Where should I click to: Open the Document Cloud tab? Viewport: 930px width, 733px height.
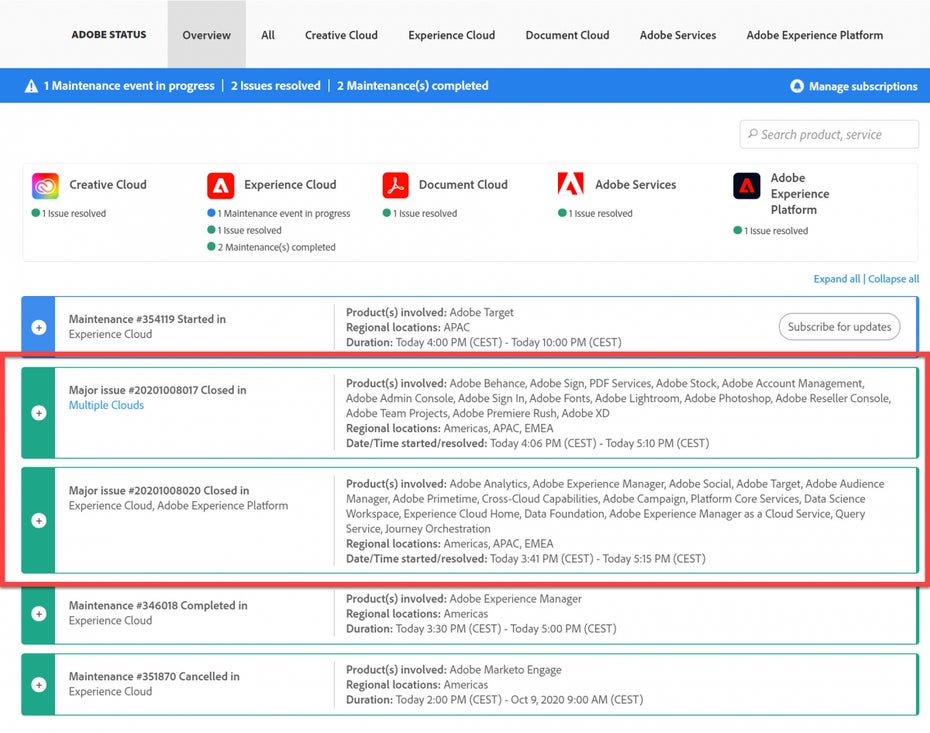point(567,35)
